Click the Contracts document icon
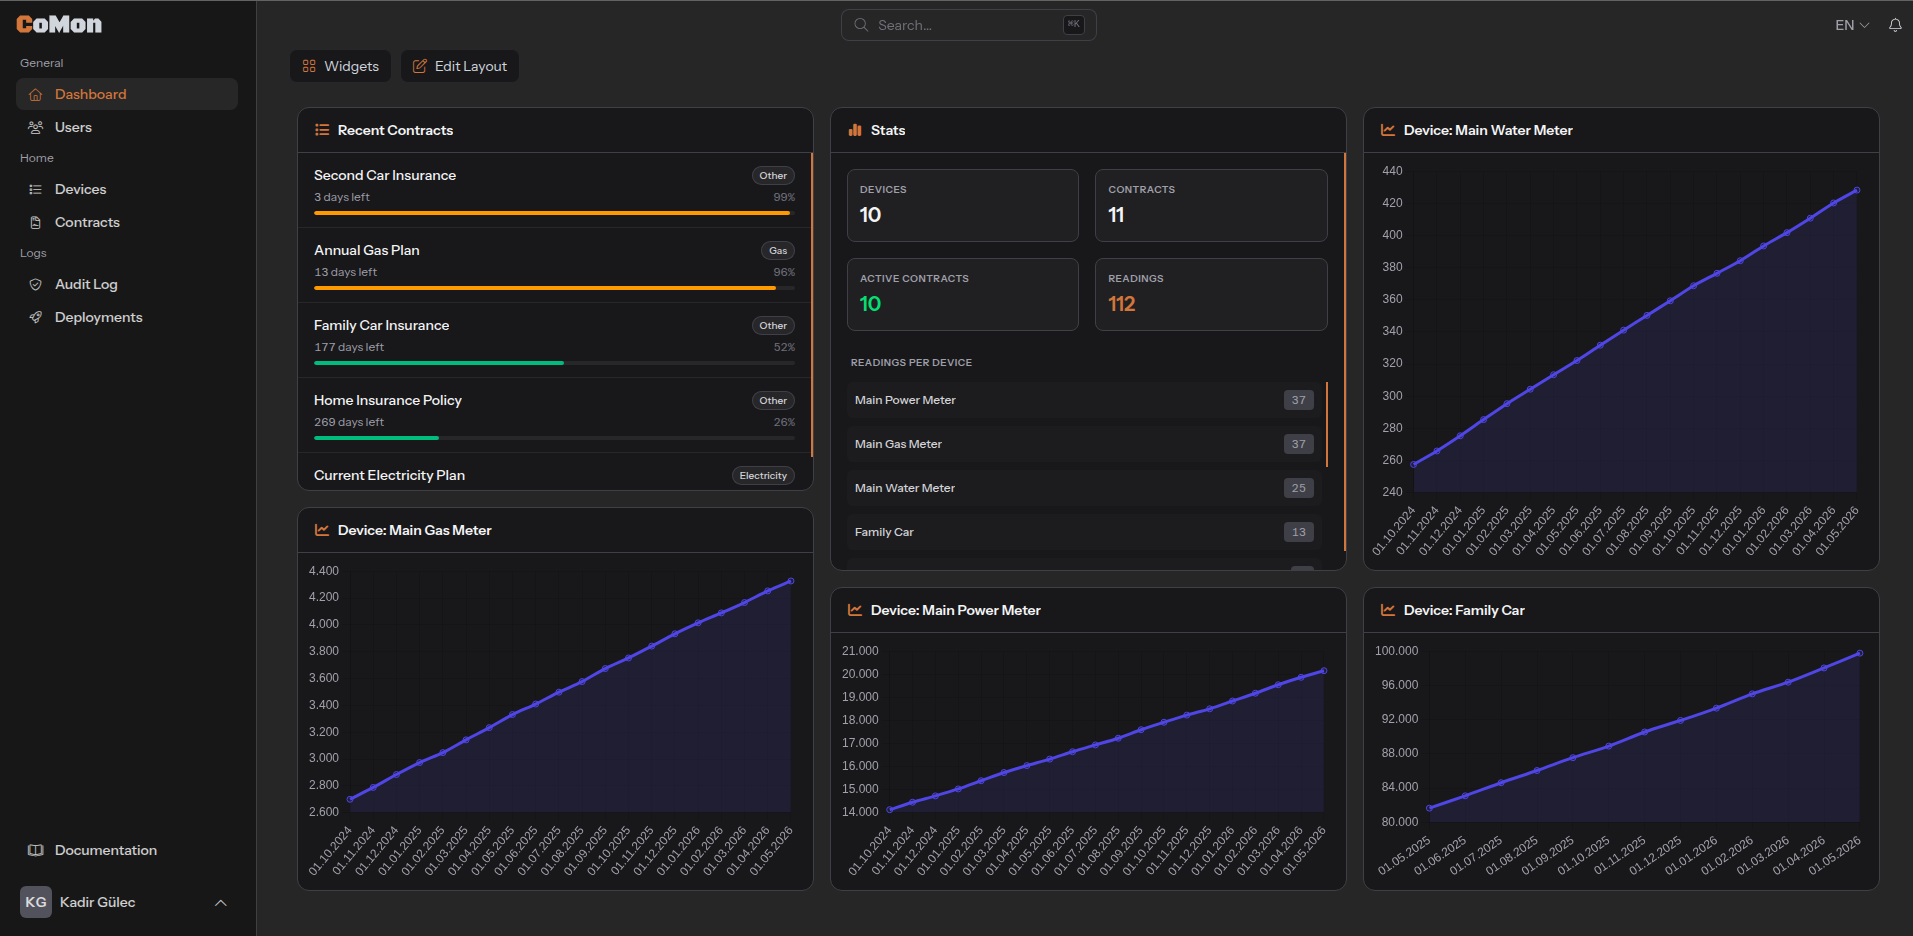 [36, 222]
